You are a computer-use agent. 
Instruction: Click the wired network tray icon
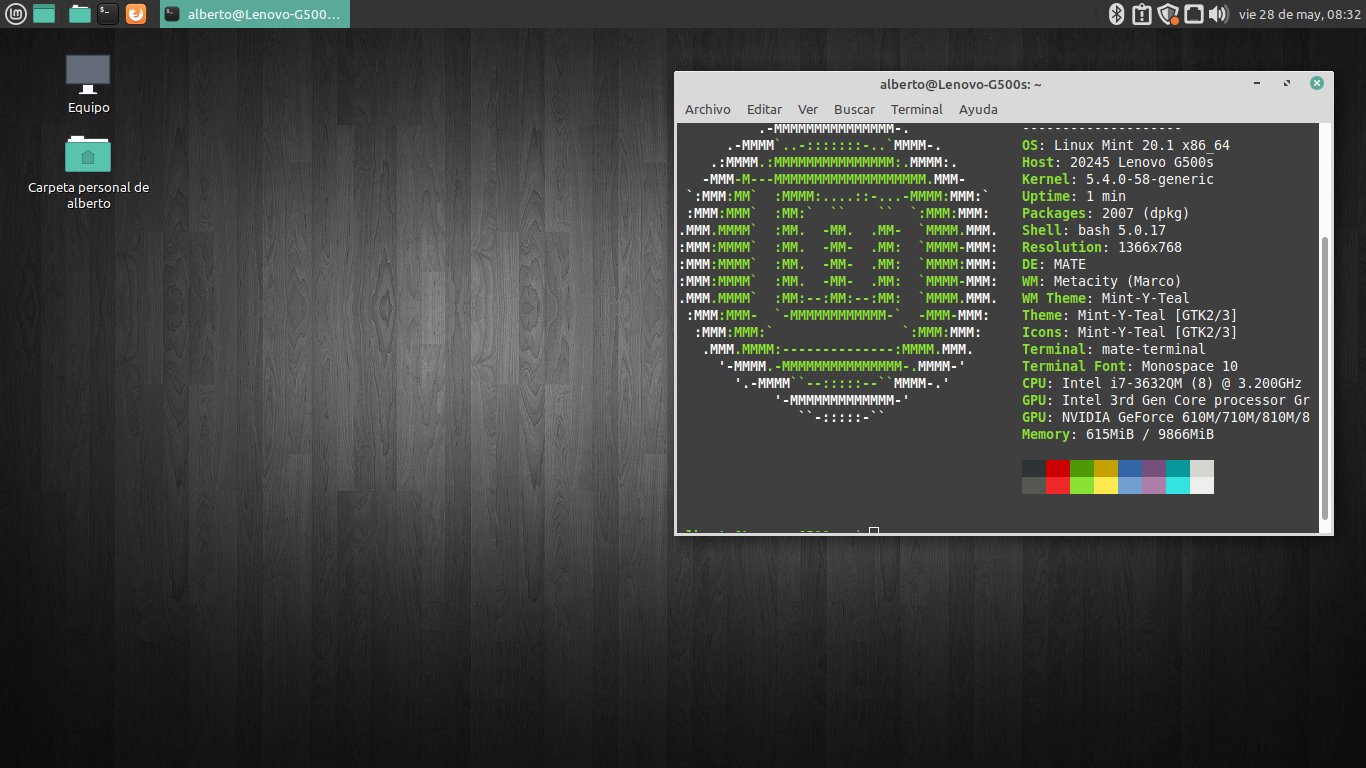tap(1193, 14)
